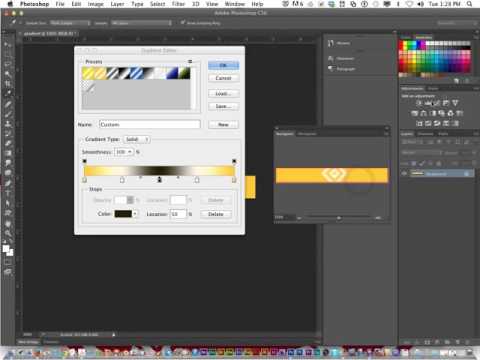Select the Move tool
The image size is (480, 360).
(x=8, y=44)
